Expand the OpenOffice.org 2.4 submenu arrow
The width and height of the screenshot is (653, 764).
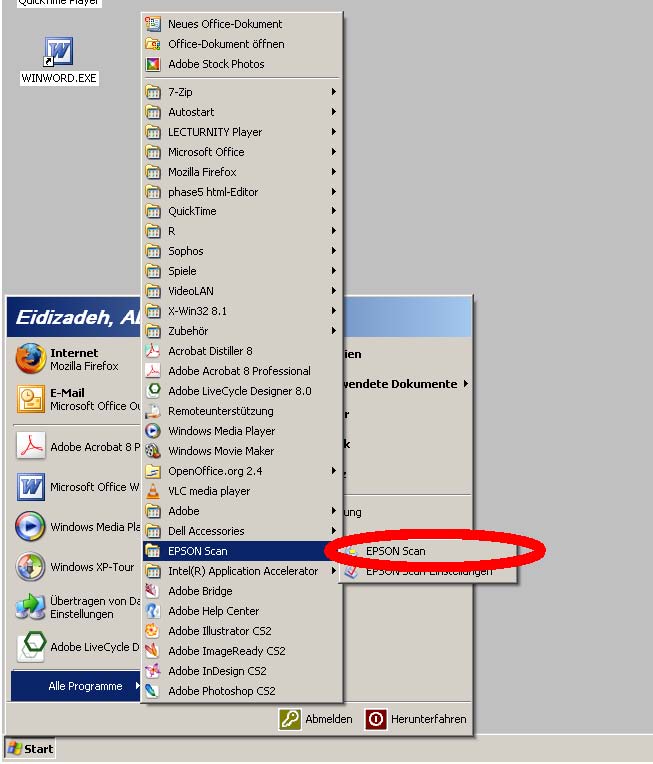pos(333,471)
